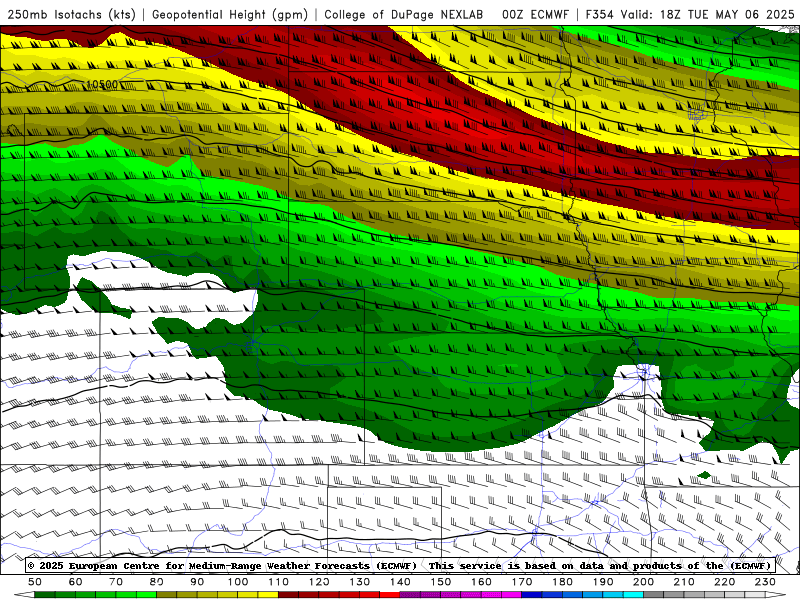Click the "50" value on the color scale
The height and width of the screenshot is (600, 800).
tap(35, 582)
